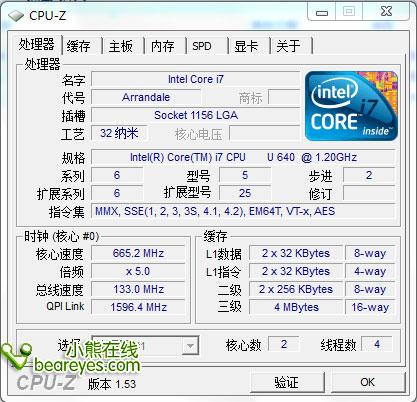Show the 关于 (About) tab

[288, 46]
